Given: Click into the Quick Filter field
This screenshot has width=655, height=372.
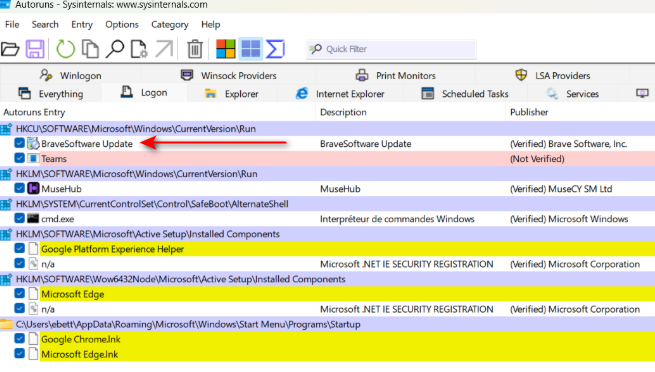Looking at the screenshot, I should (391, 49).
